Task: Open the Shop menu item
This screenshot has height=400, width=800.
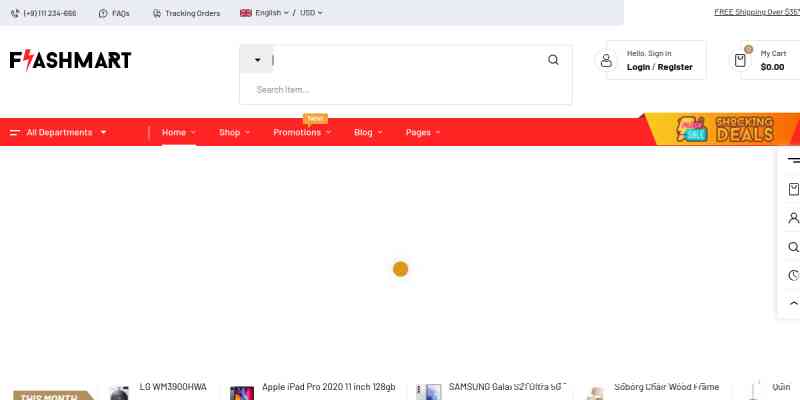Action: pyautogui.click(x=234, y=132)
